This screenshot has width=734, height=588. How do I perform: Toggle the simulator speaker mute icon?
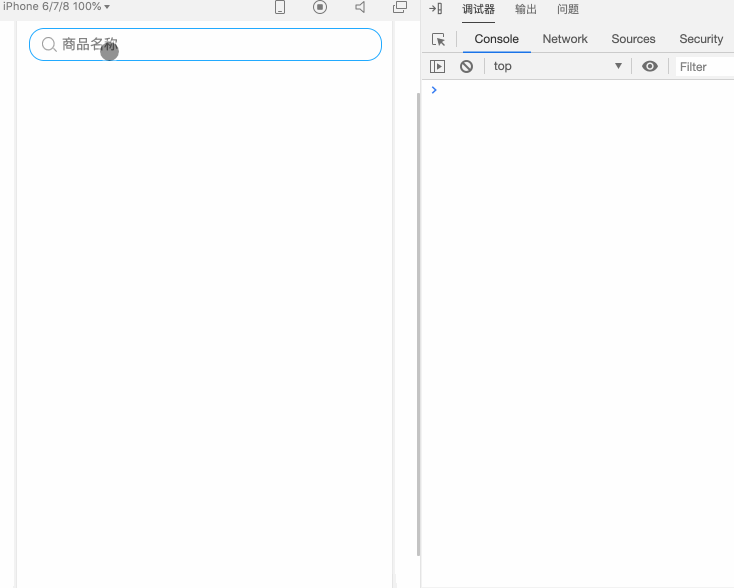point(360,7)
